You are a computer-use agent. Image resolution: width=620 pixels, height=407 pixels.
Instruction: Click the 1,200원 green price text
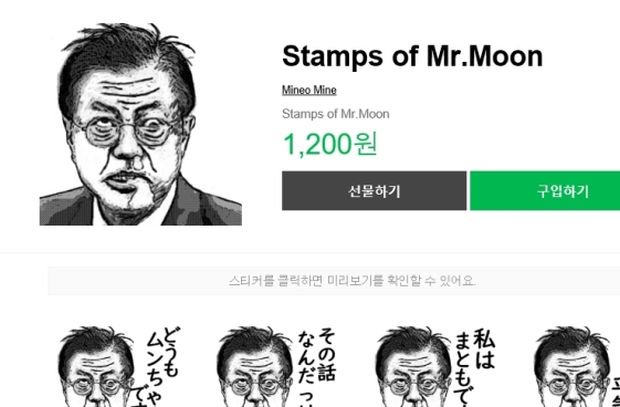(x=331, y=144)
